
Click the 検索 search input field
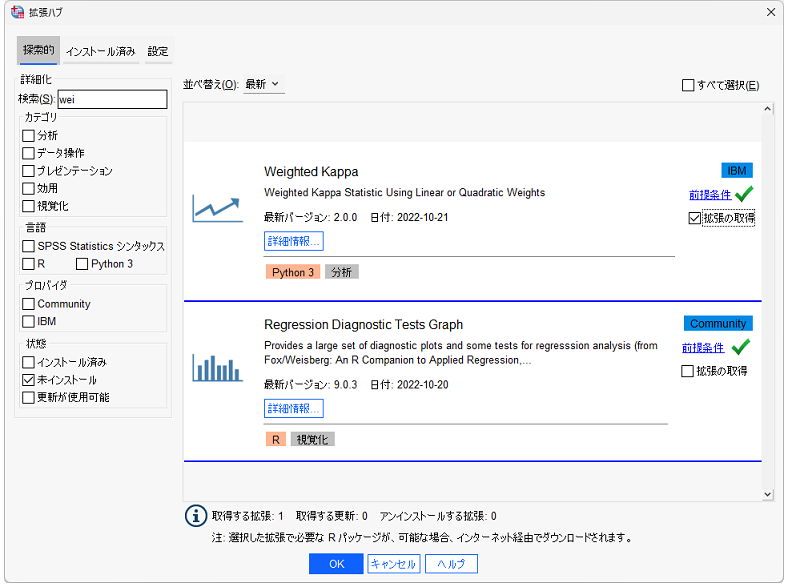[x=112, y=99]
